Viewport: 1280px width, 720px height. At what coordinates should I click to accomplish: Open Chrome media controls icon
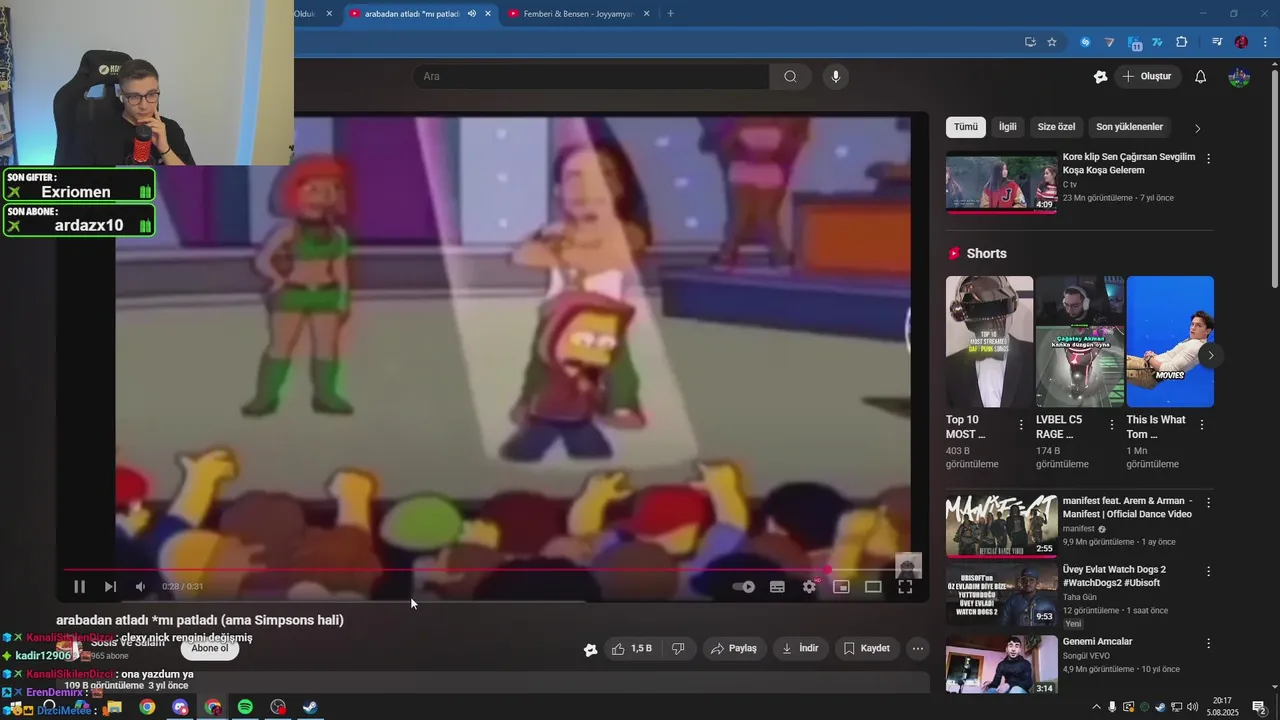coord(1216,42)
